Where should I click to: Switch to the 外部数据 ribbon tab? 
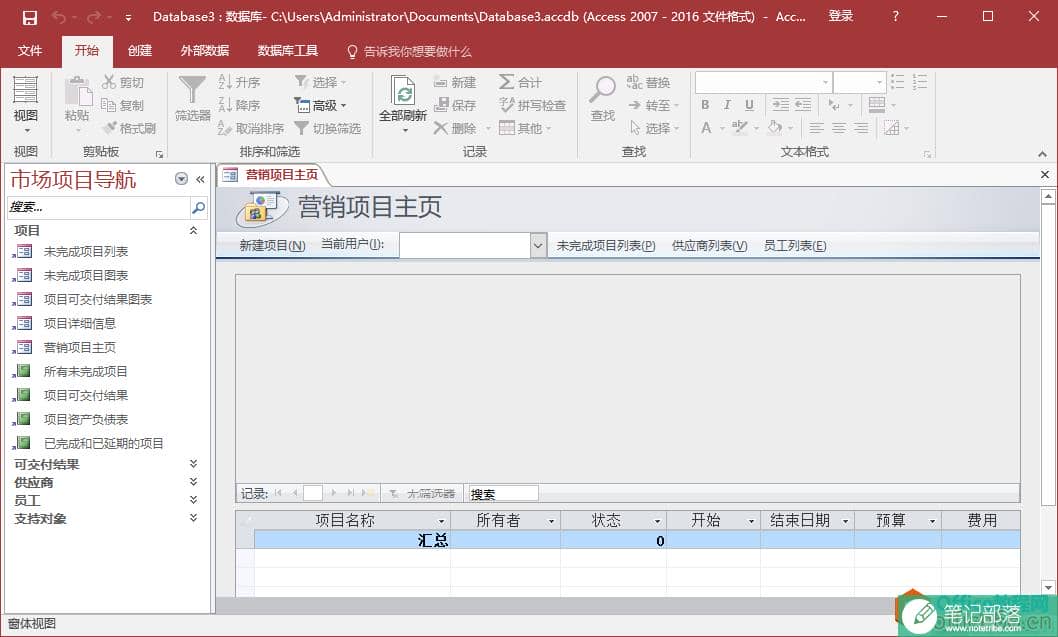[x=204, y=51]
